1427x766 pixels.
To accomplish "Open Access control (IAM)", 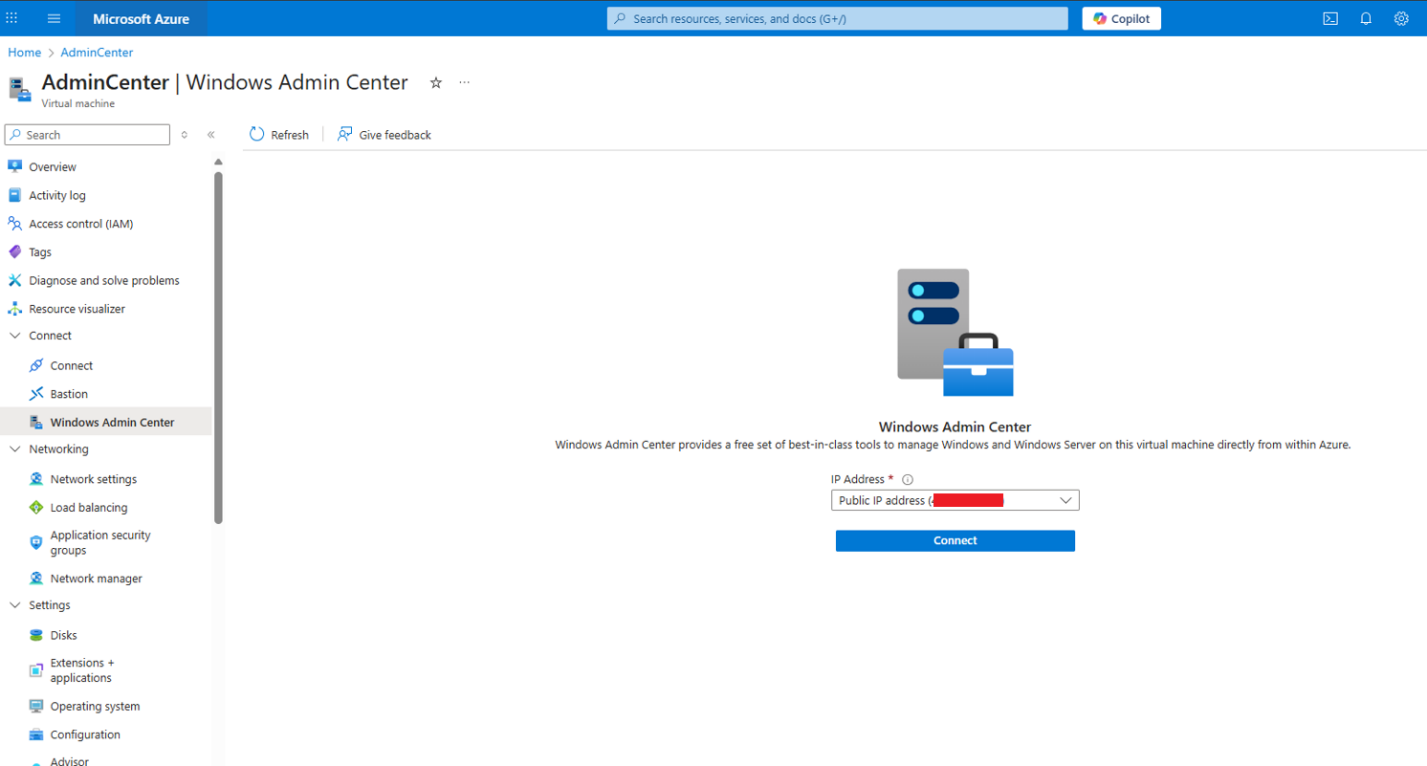I will (80, 224).
